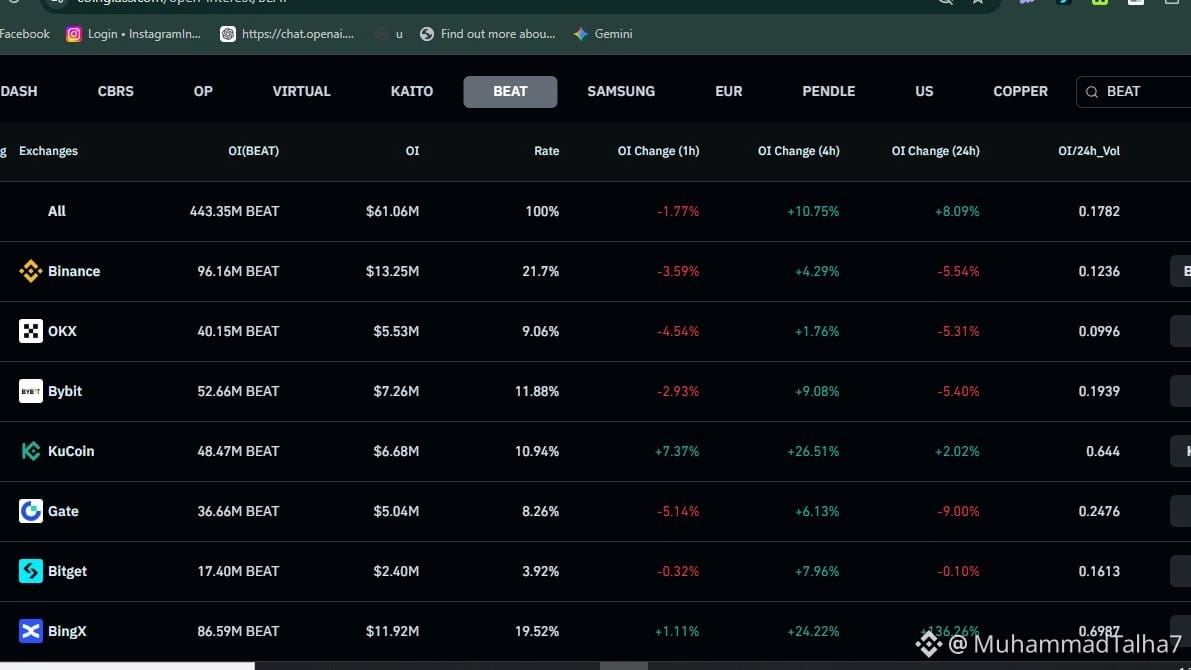Click the KuCoin exchange logo icon

pos(30,451)
